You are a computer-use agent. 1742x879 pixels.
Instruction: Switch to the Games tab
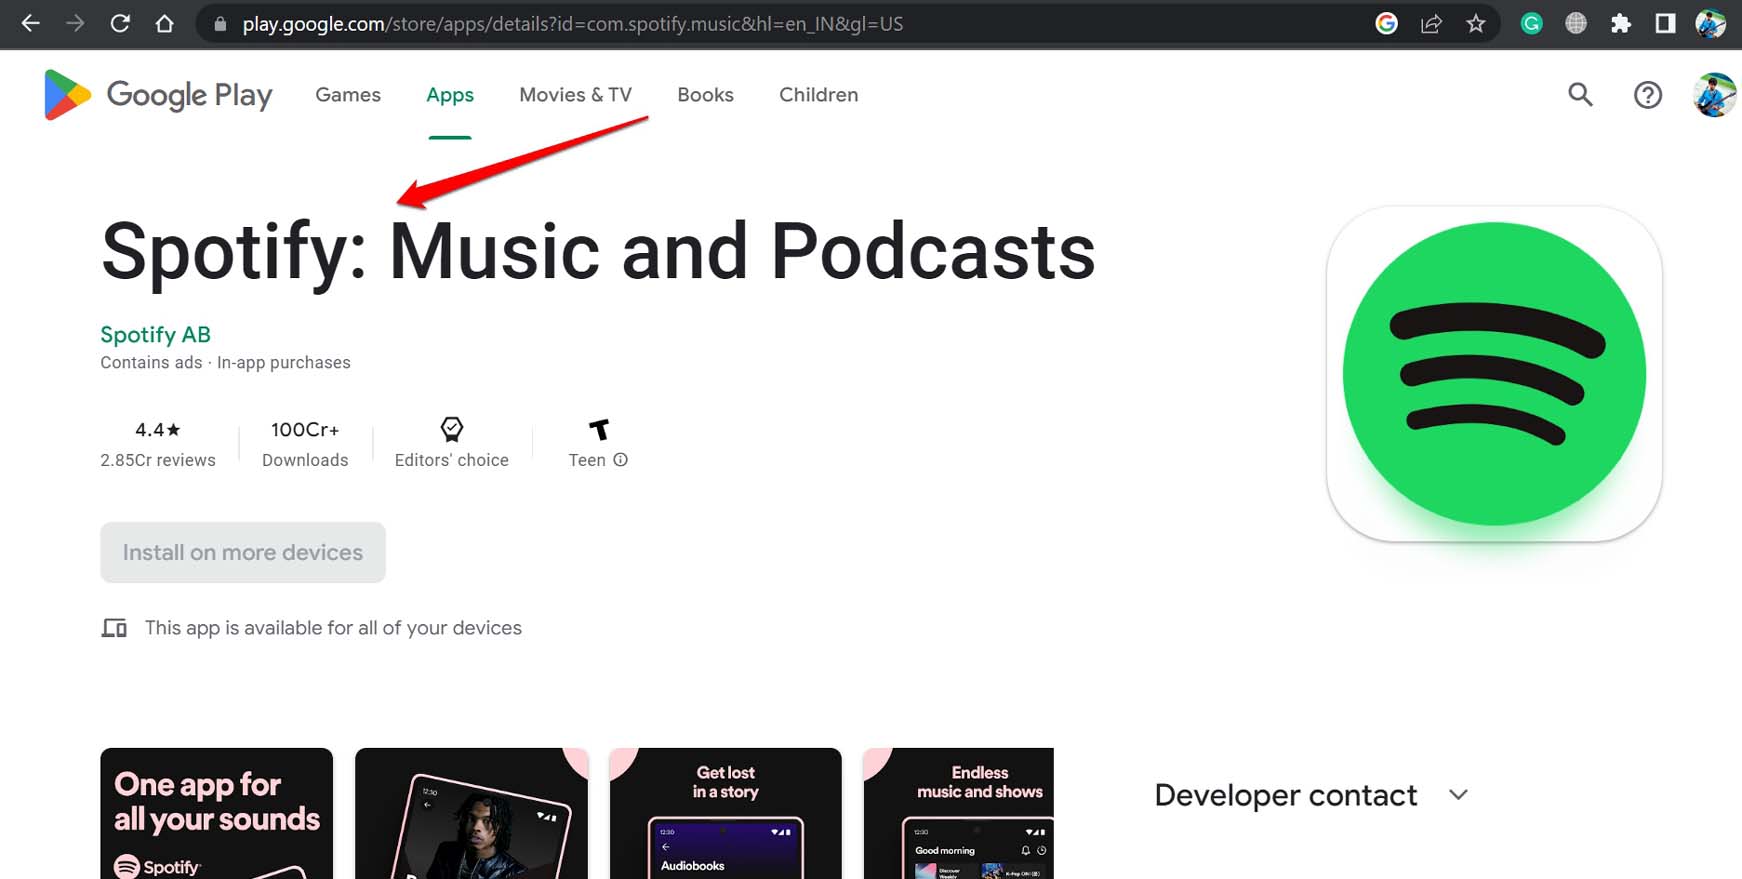pyautogui.click(x=348, y=95)
